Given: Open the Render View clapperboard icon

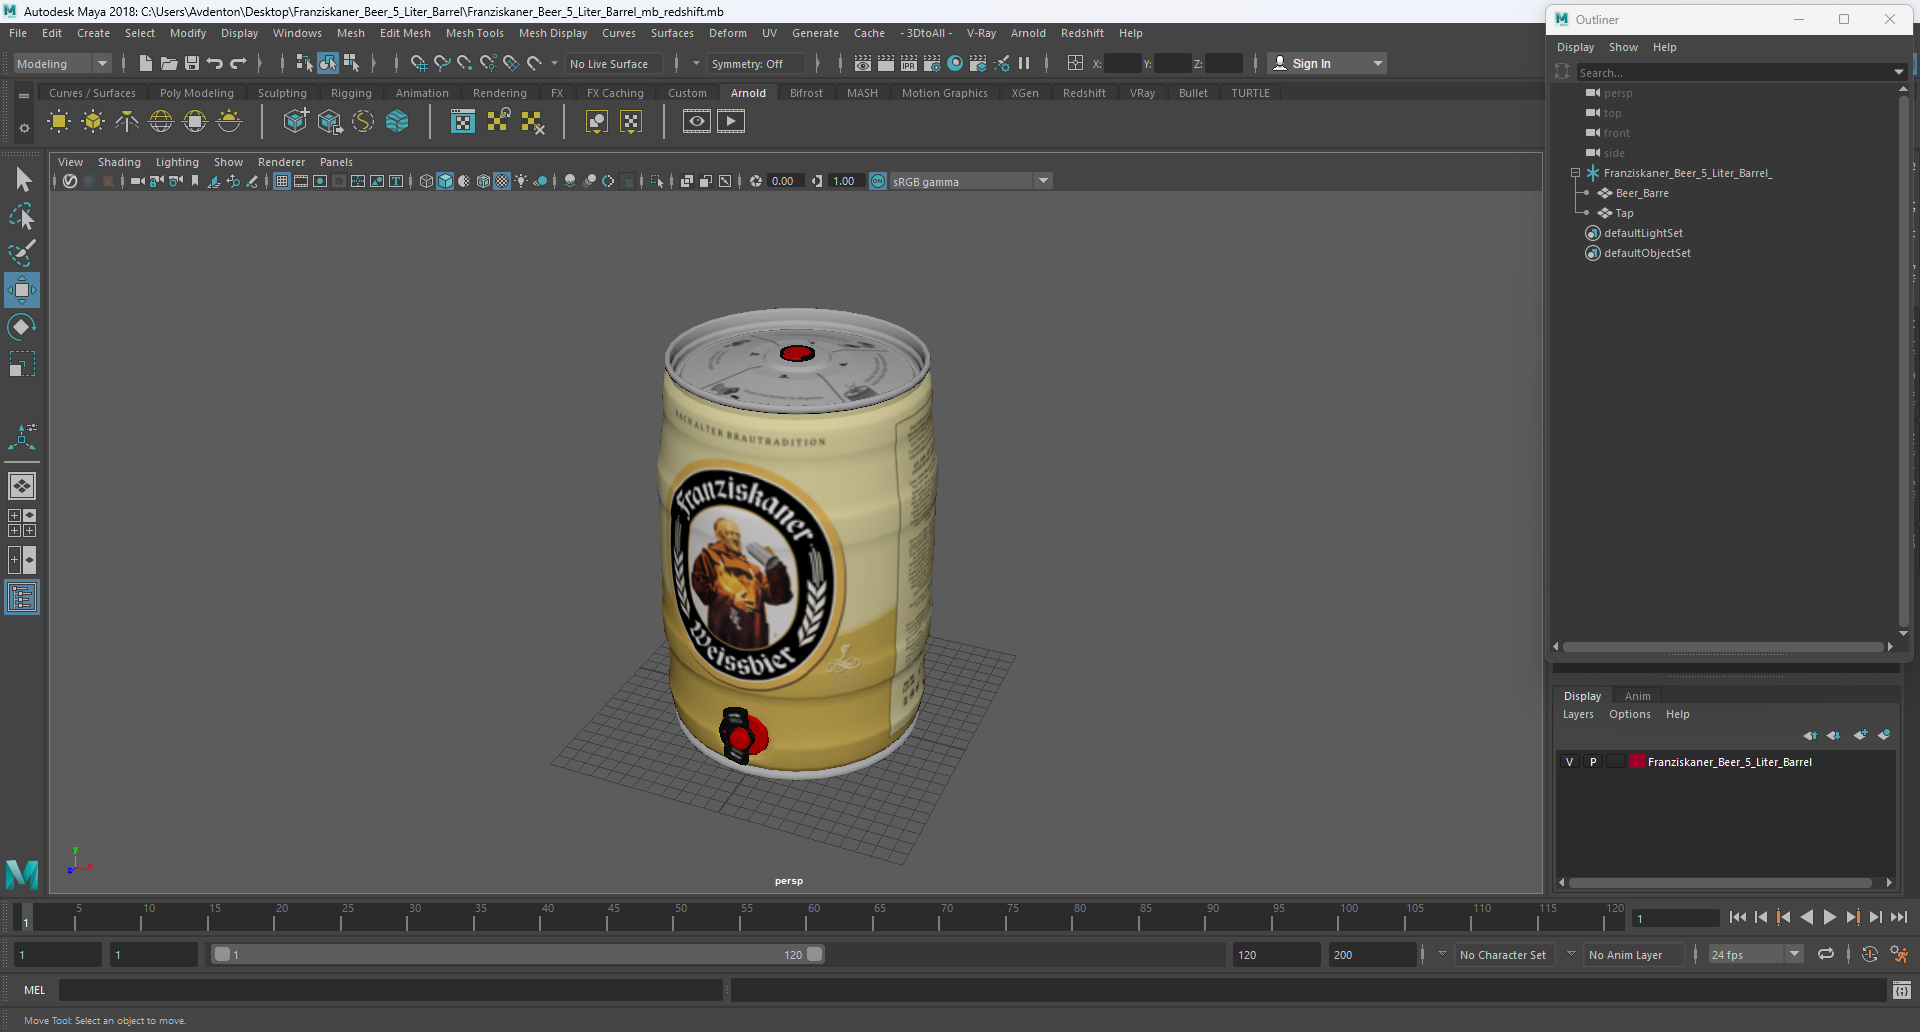Looking at the screenshot, I should click(863, 63).
